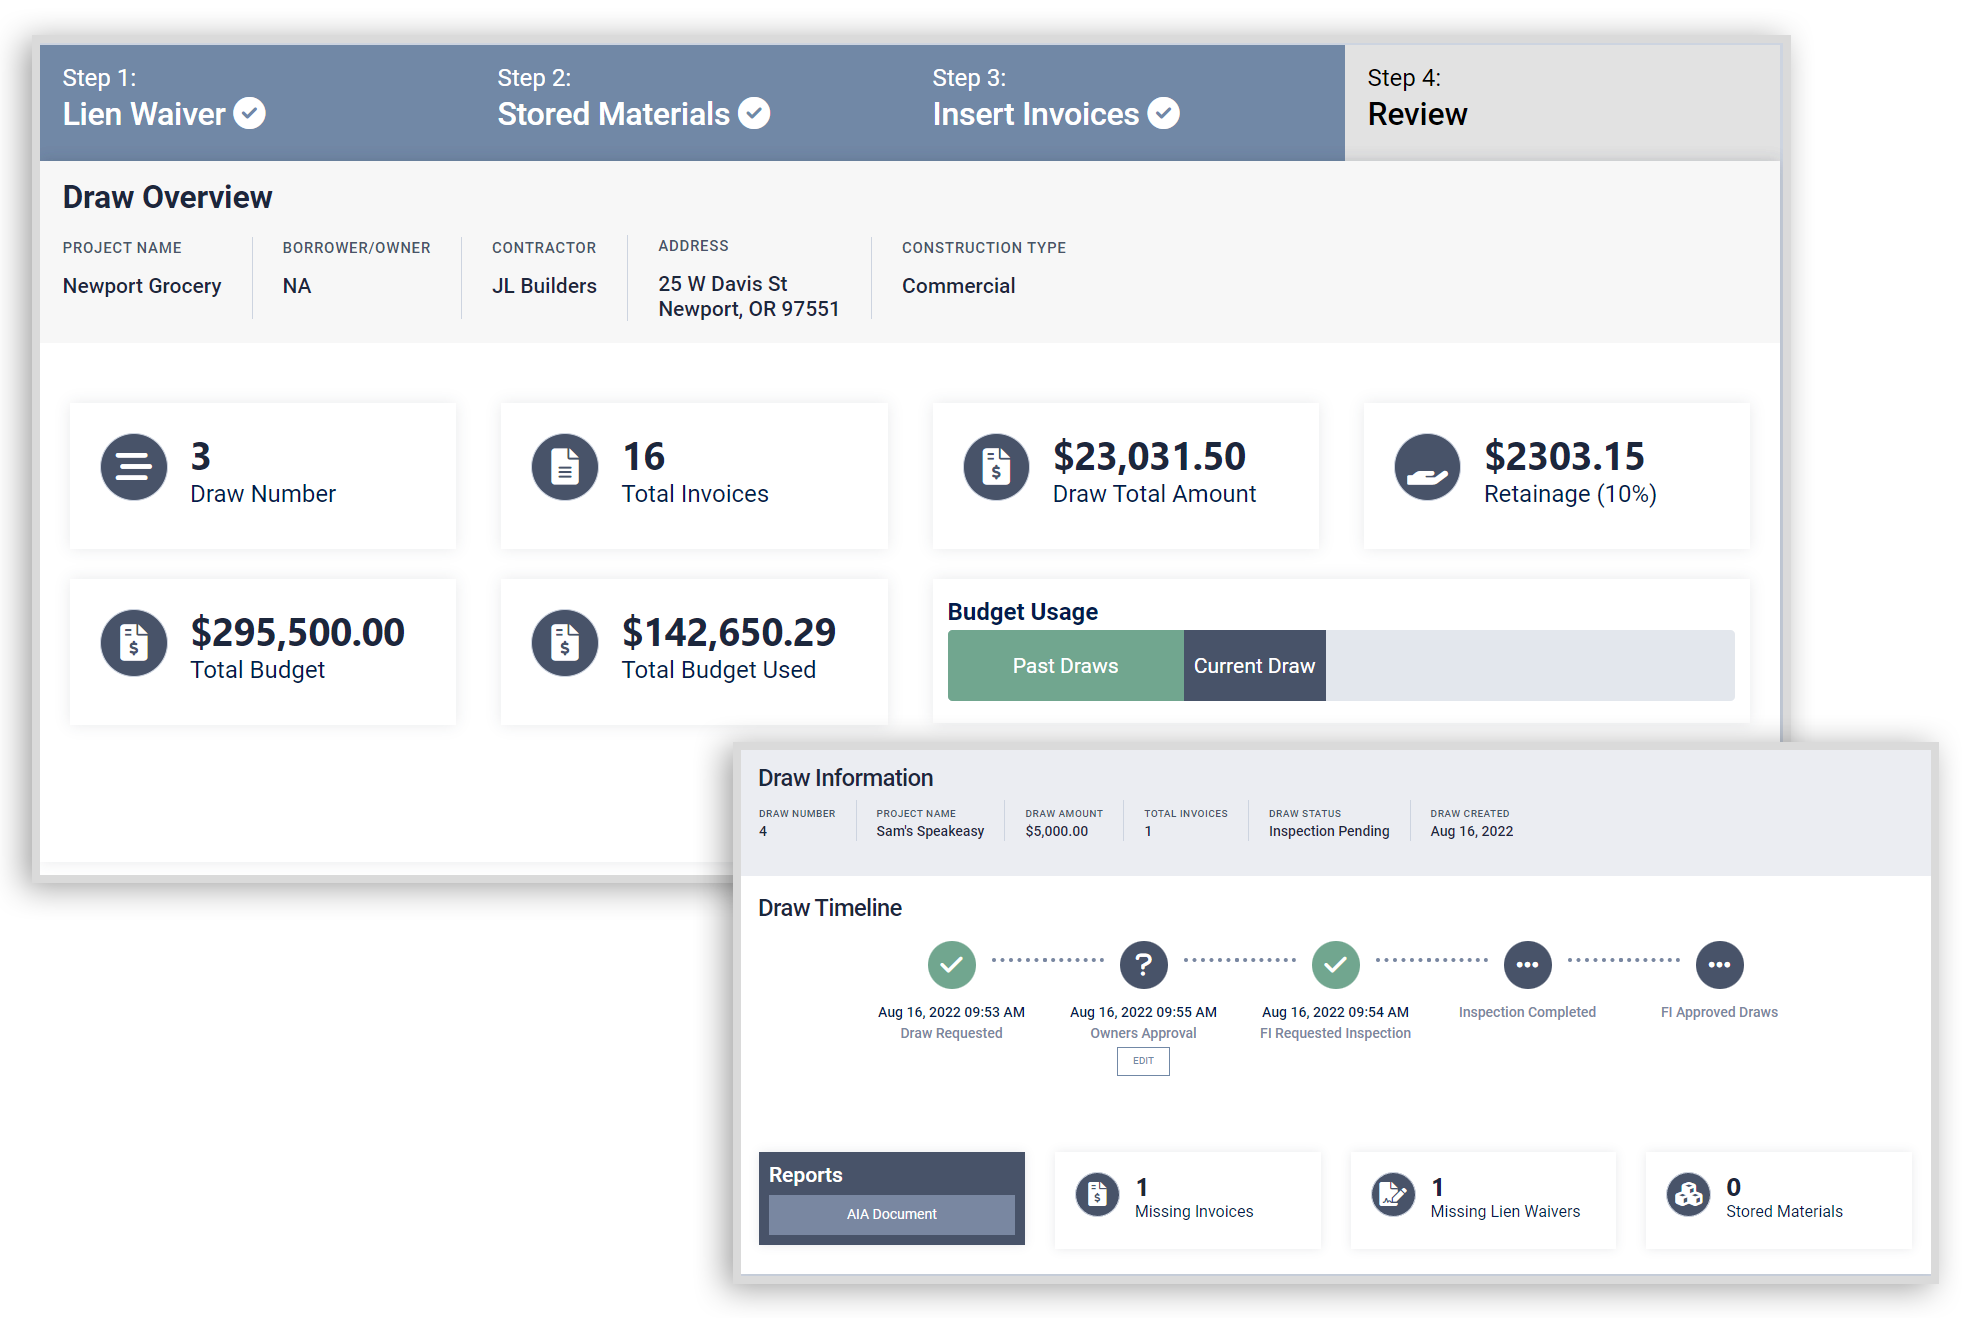Click the $5,000.00 draw amount
This screenshot has height=1318, width=1962.
(1057, 831)
